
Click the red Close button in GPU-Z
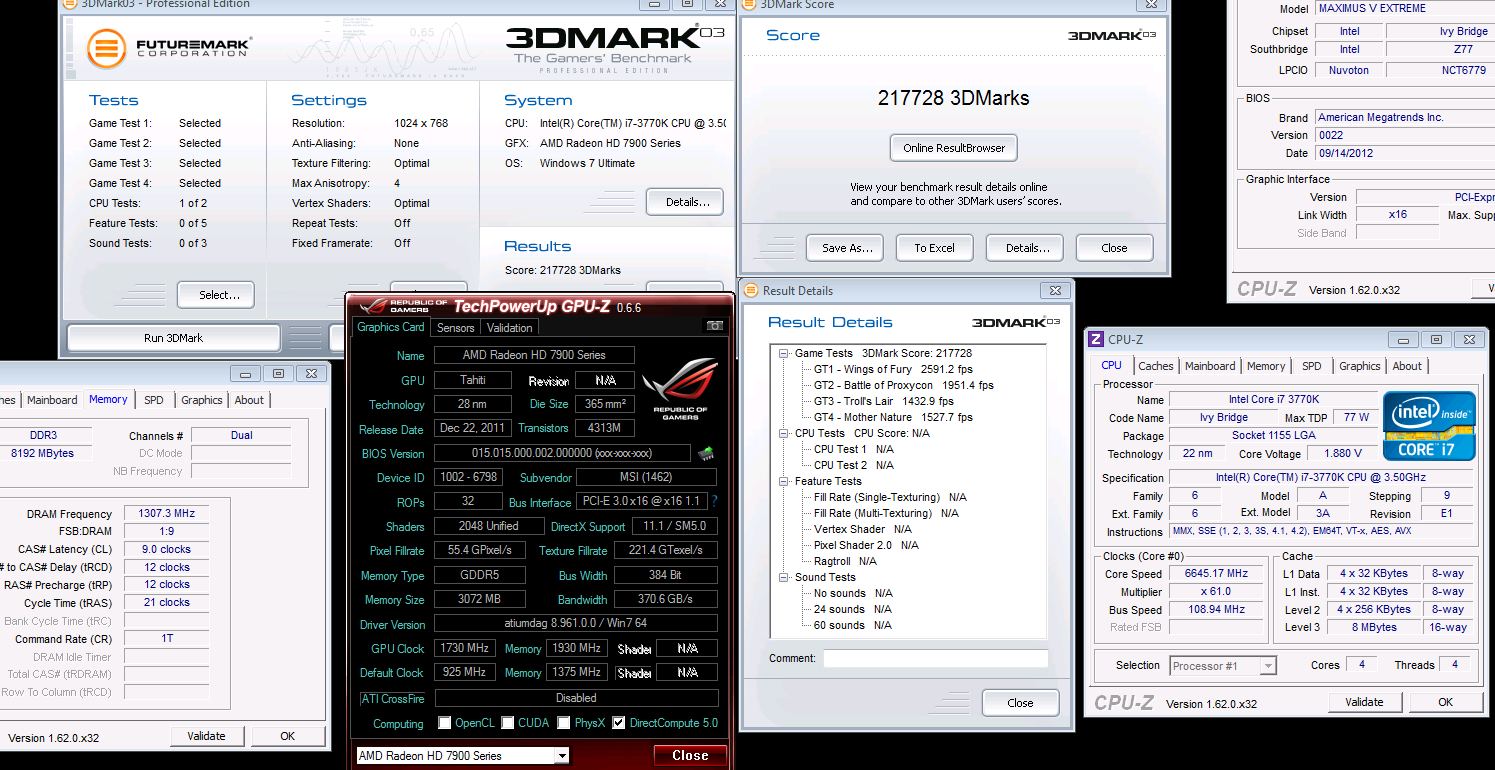coord(690,756)
